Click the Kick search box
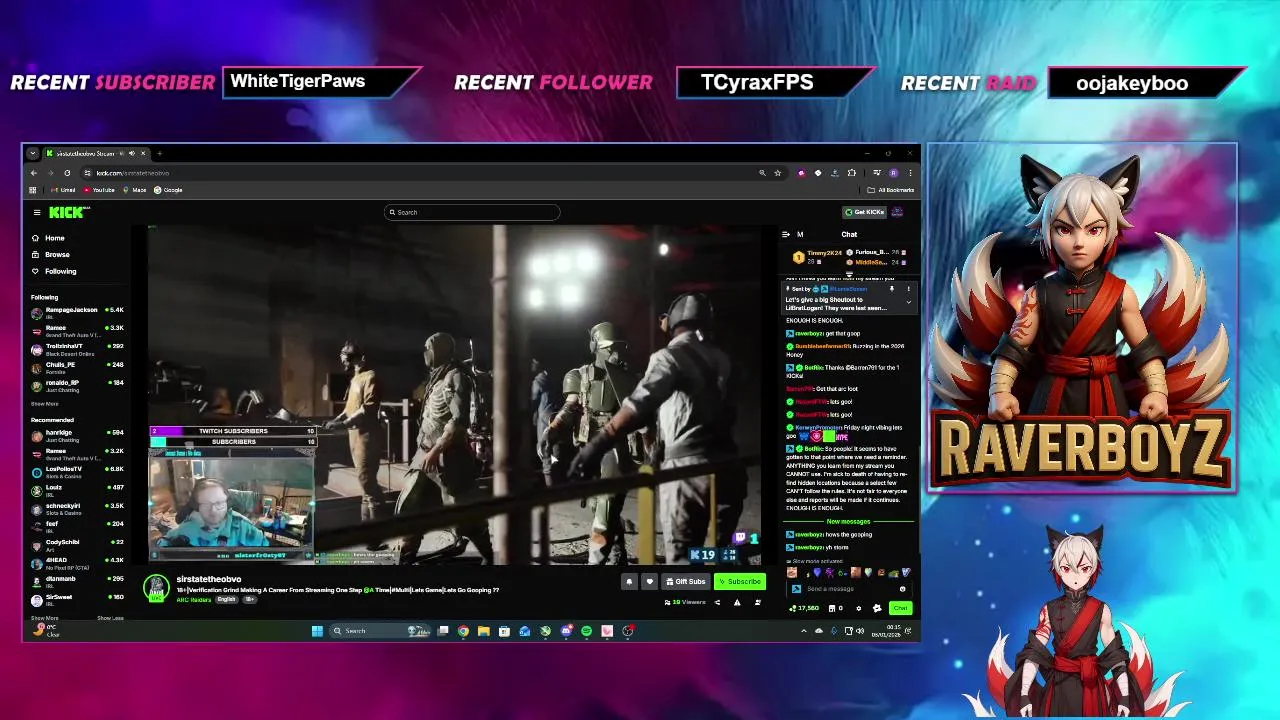Screen dimensions: 1280x720 (x=472, y=212)
